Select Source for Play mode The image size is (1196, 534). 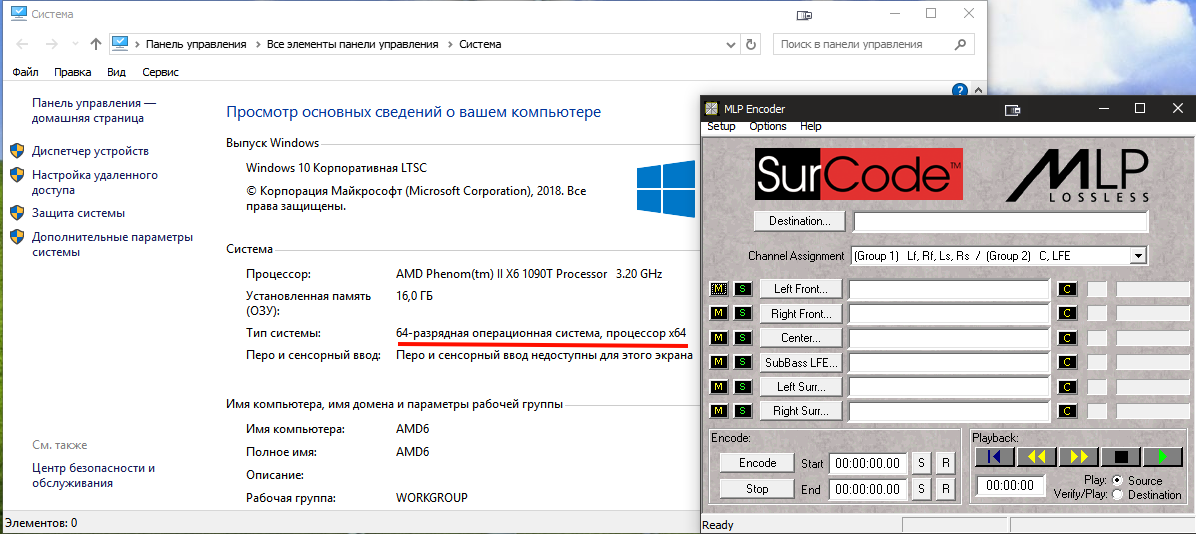pos(1117,481)
